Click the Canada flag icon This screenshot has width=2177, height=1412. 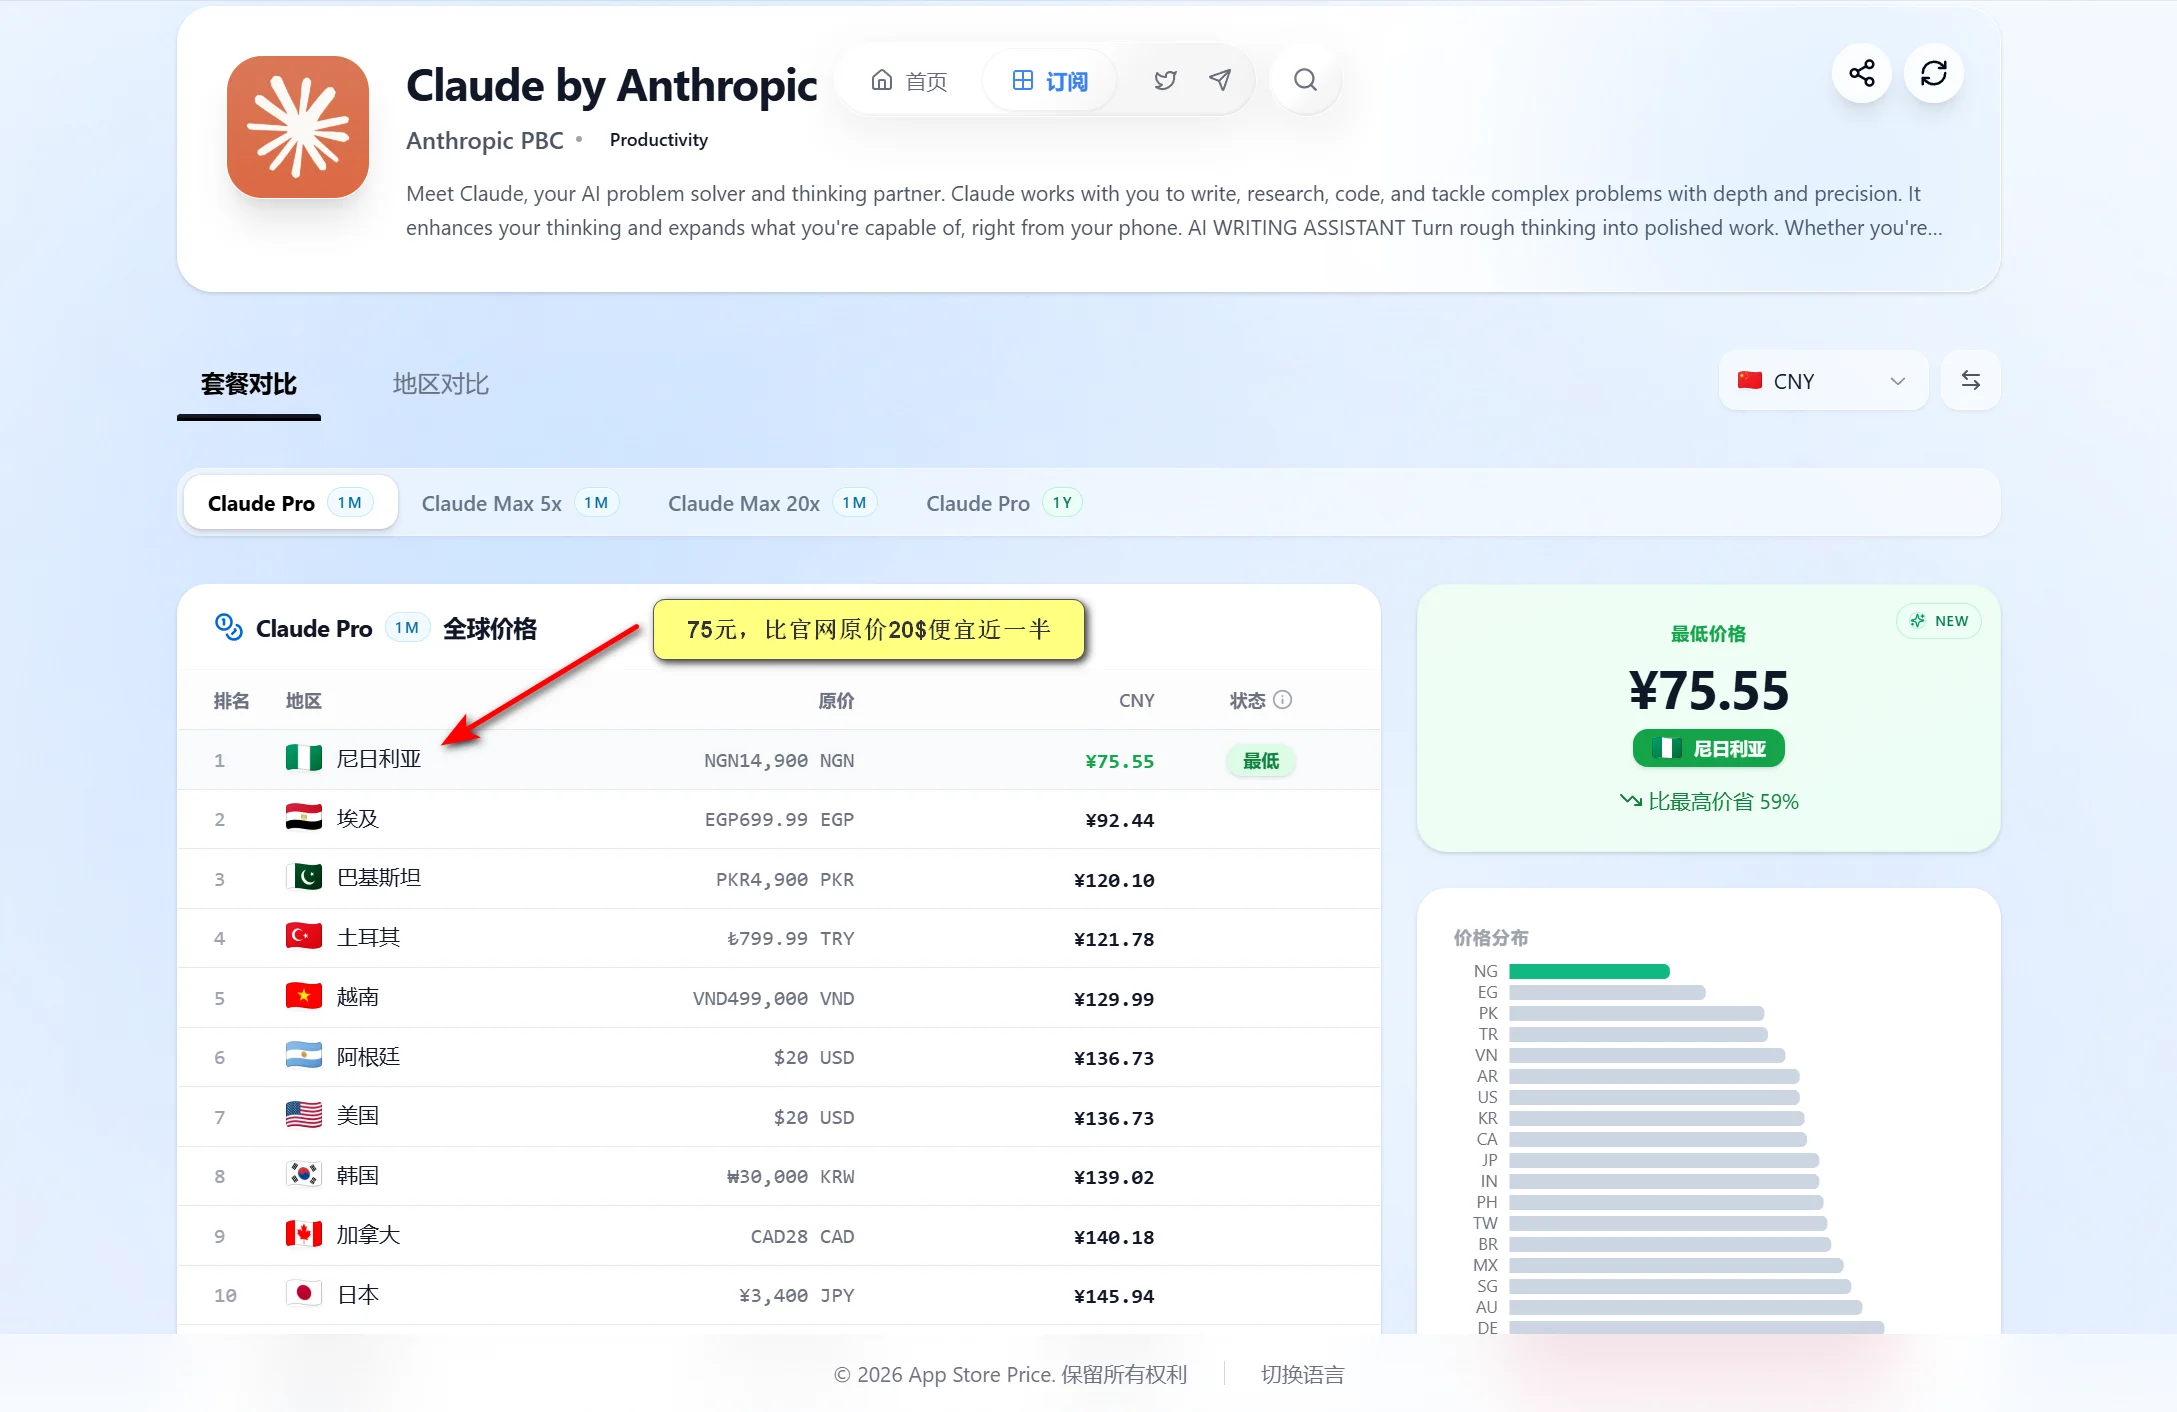tap(303, 1234)
